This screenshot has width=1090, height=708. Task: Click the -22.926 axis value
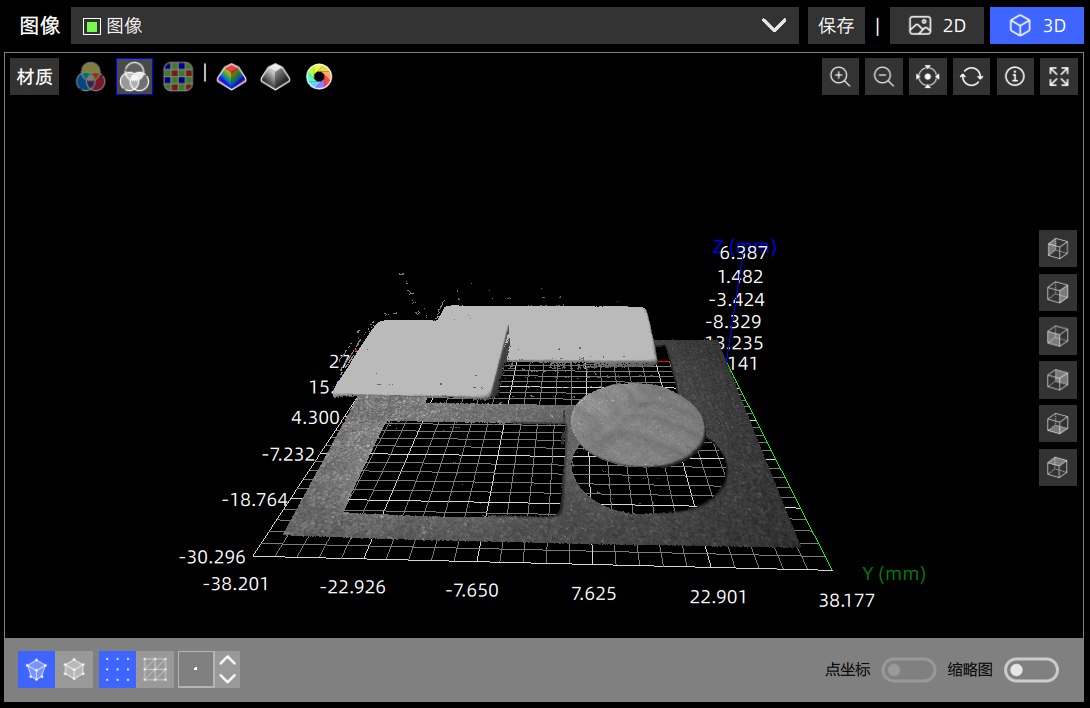pyautogui.click(x=352, y=587)
